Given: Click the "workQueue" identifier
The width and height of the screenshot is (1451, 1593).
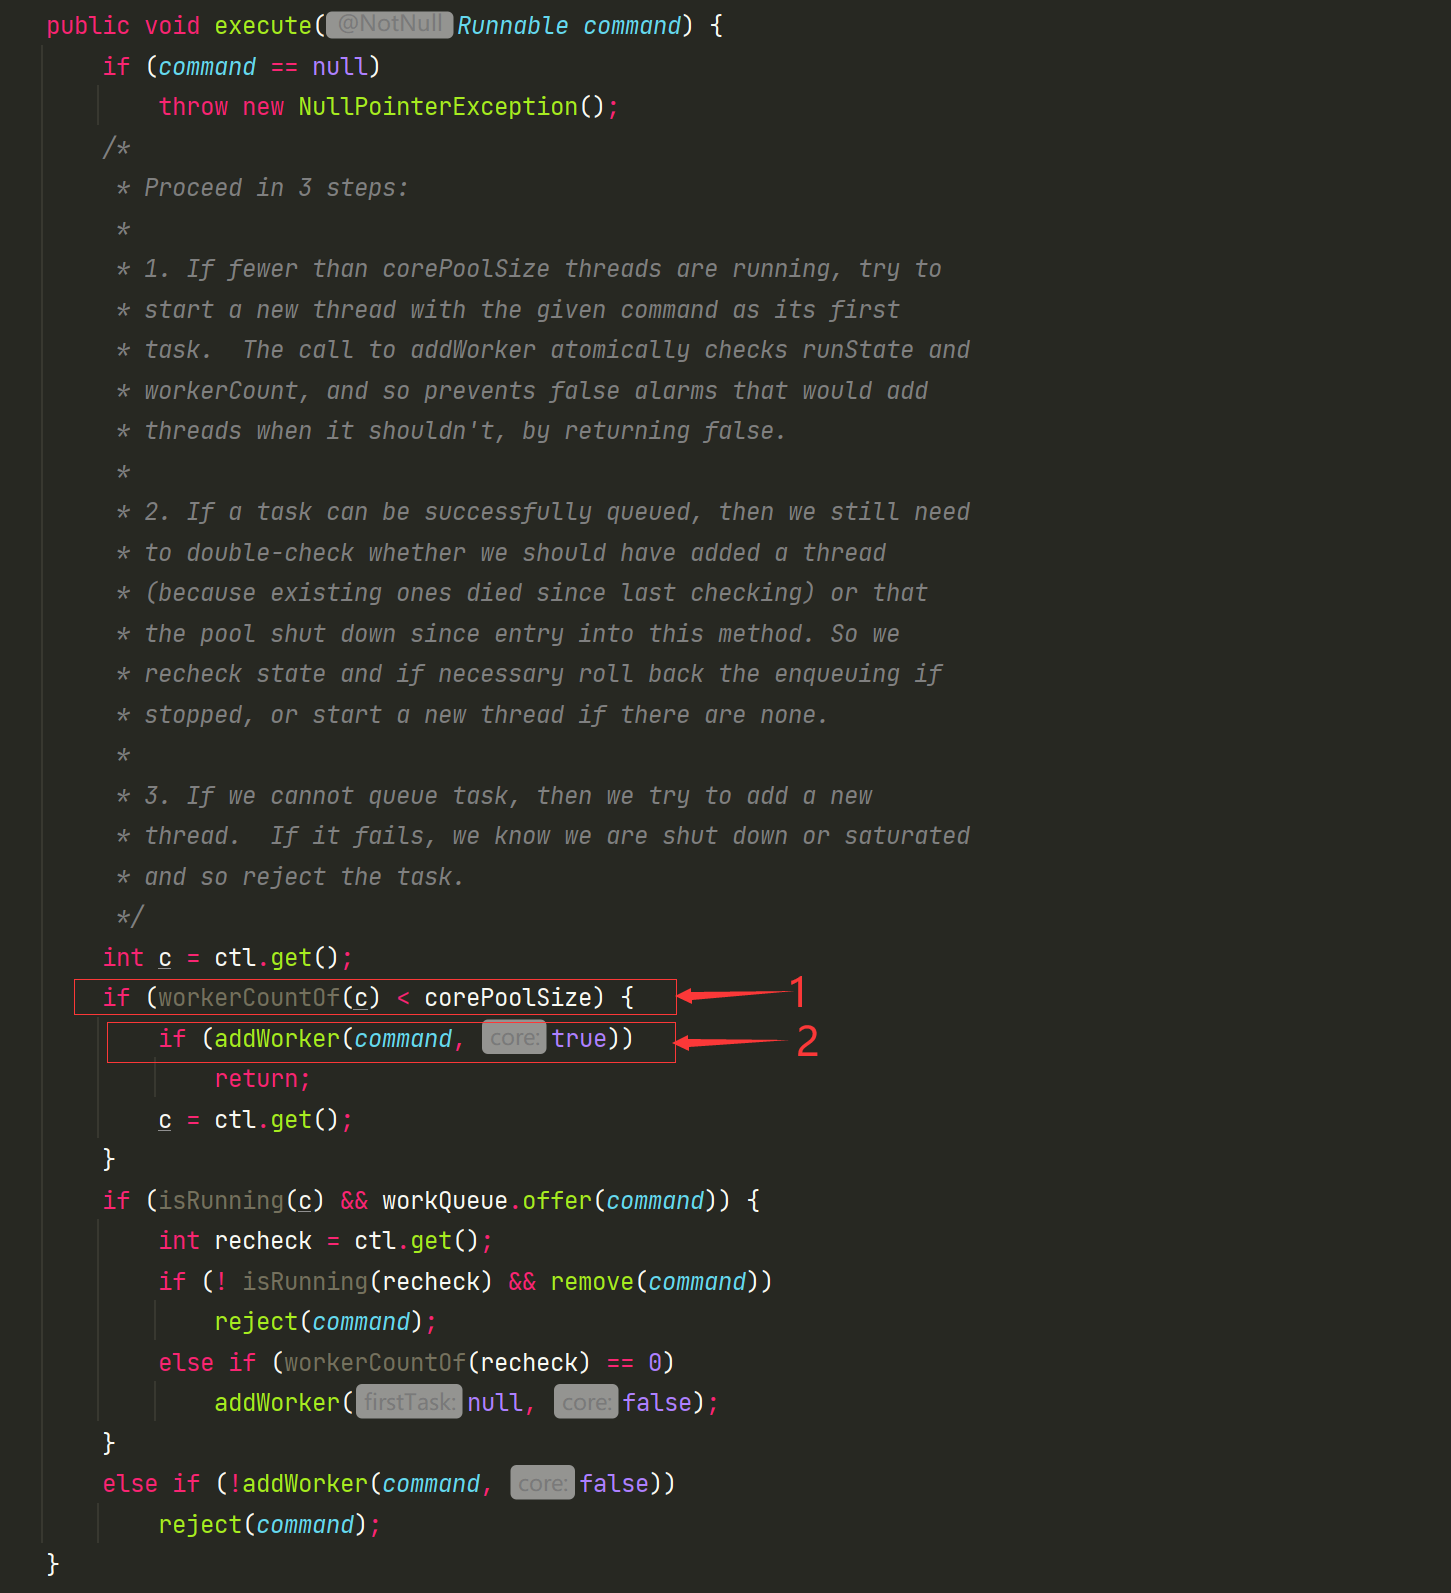Looking at the screenshot, I should coord(445,1201).
